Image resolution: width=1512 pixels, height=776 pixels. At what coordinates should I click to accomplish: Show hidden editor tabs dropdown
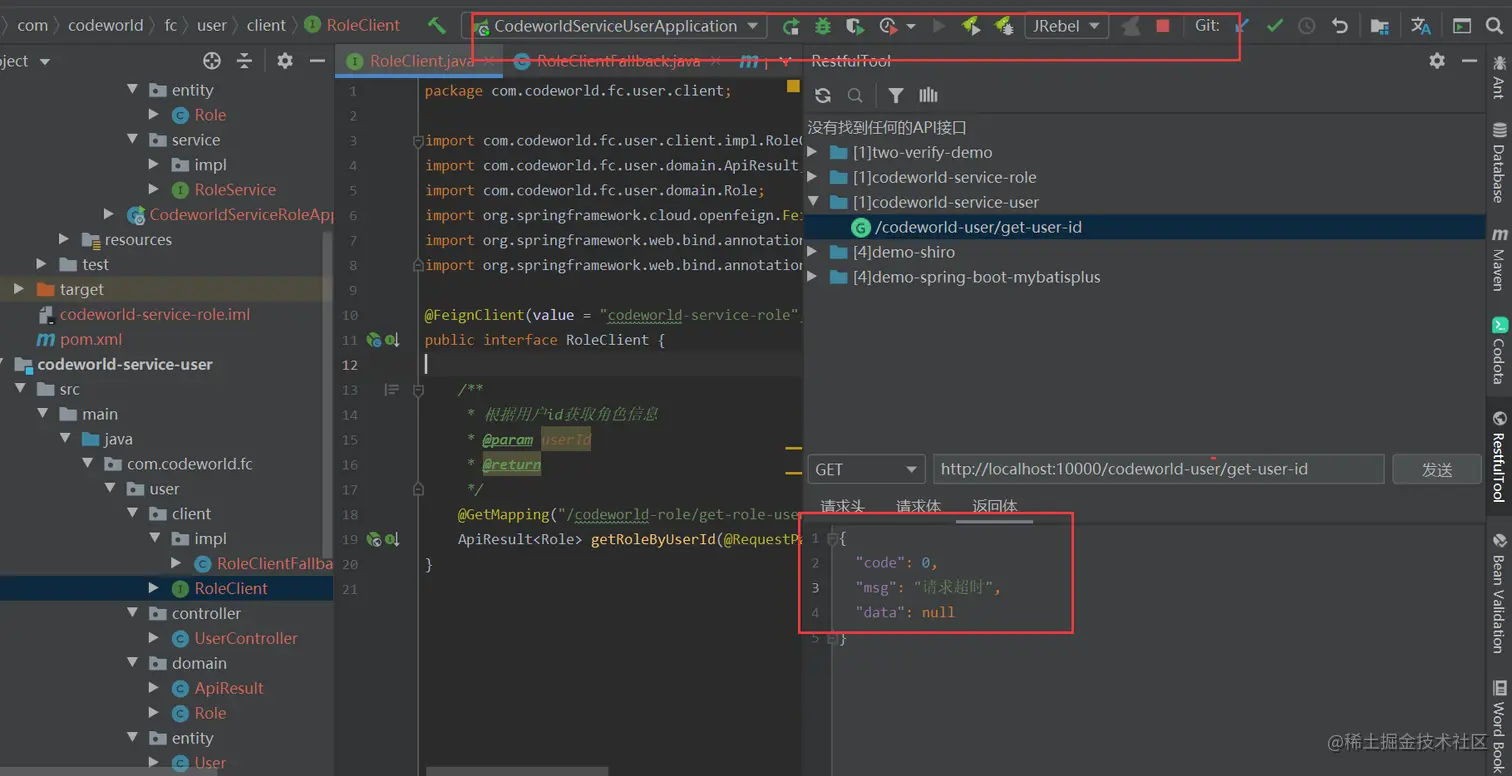pos(786,61)
